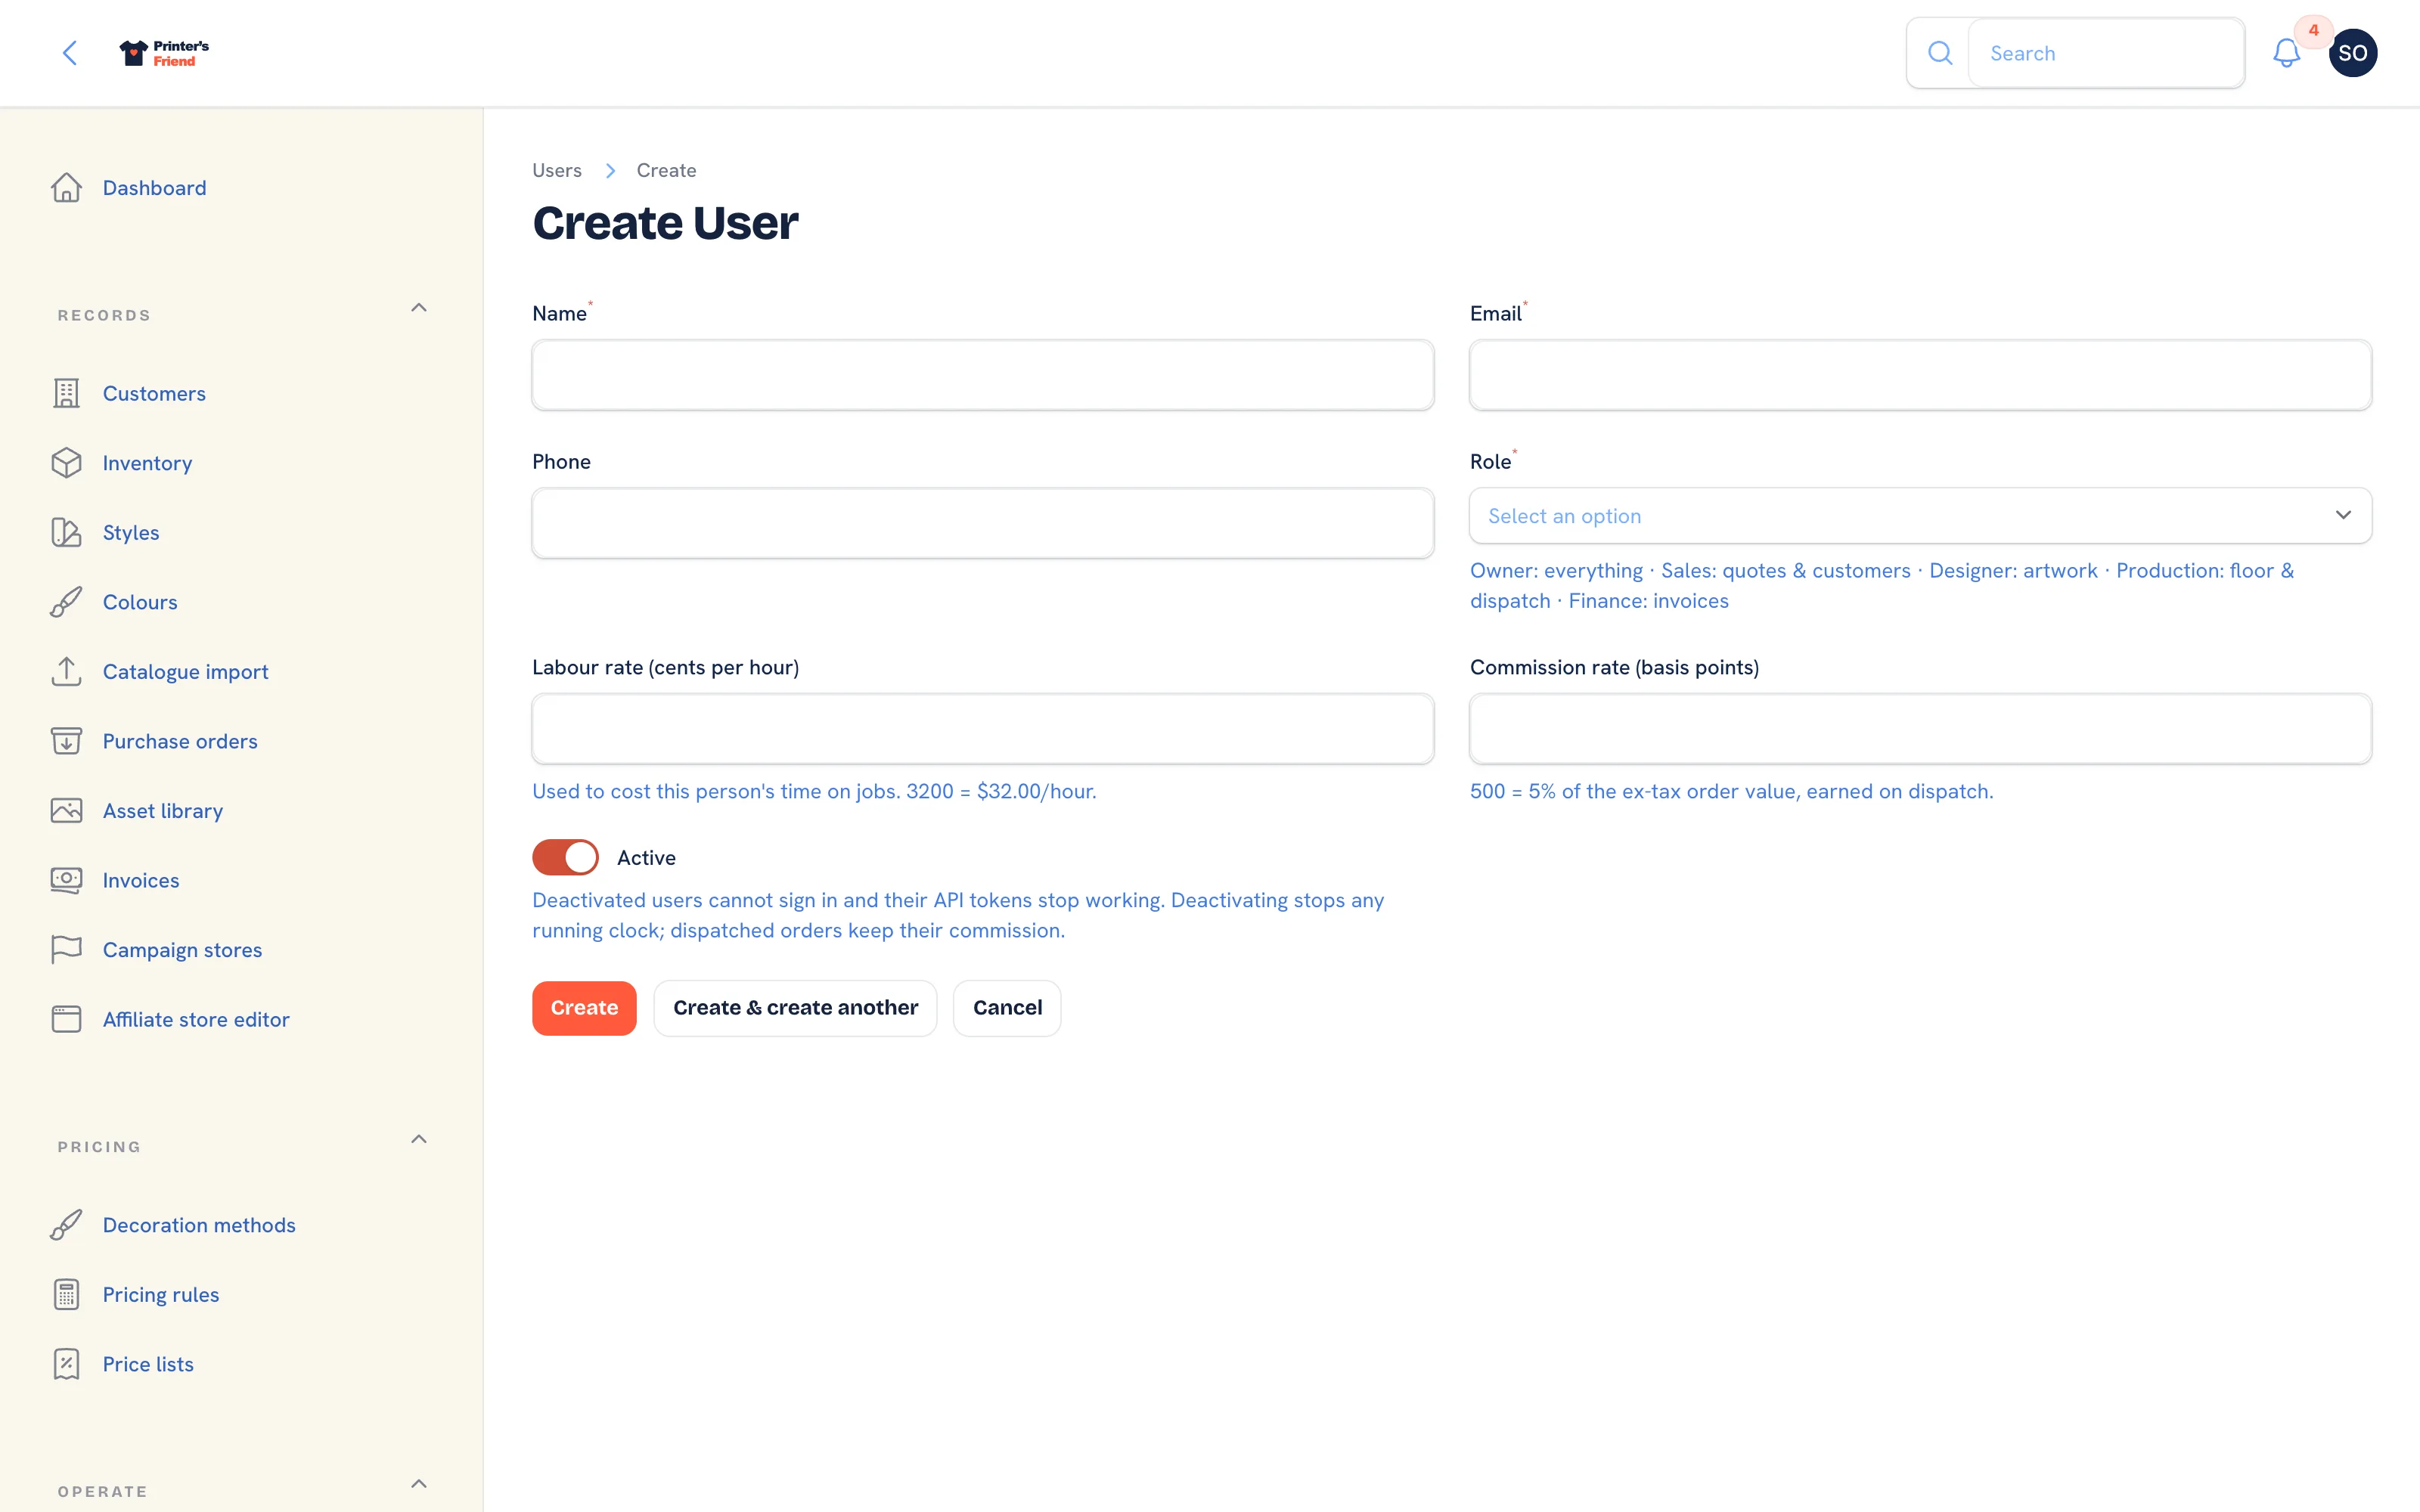Click the orange Create button

(584, 1008)
